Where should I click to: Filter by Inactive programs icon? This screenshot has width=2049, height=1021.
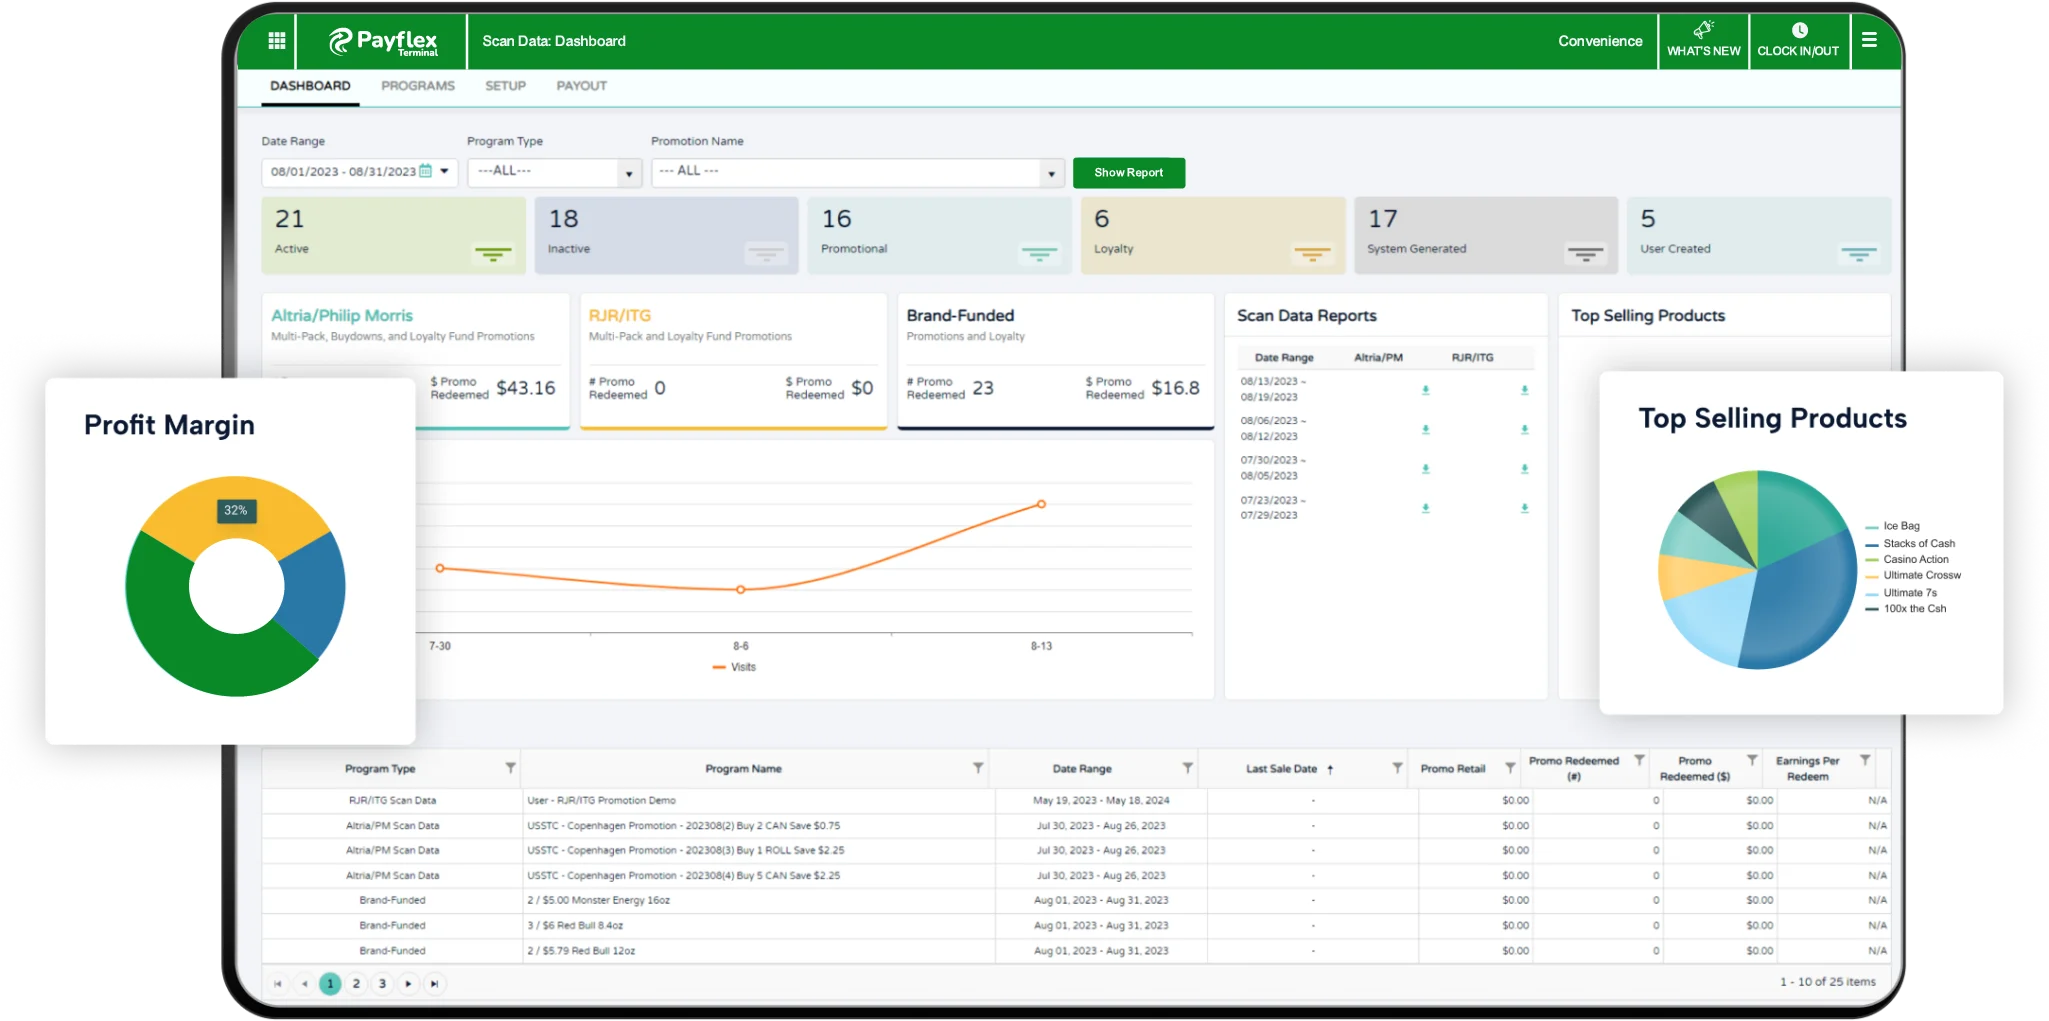click(x=766, y=254)
